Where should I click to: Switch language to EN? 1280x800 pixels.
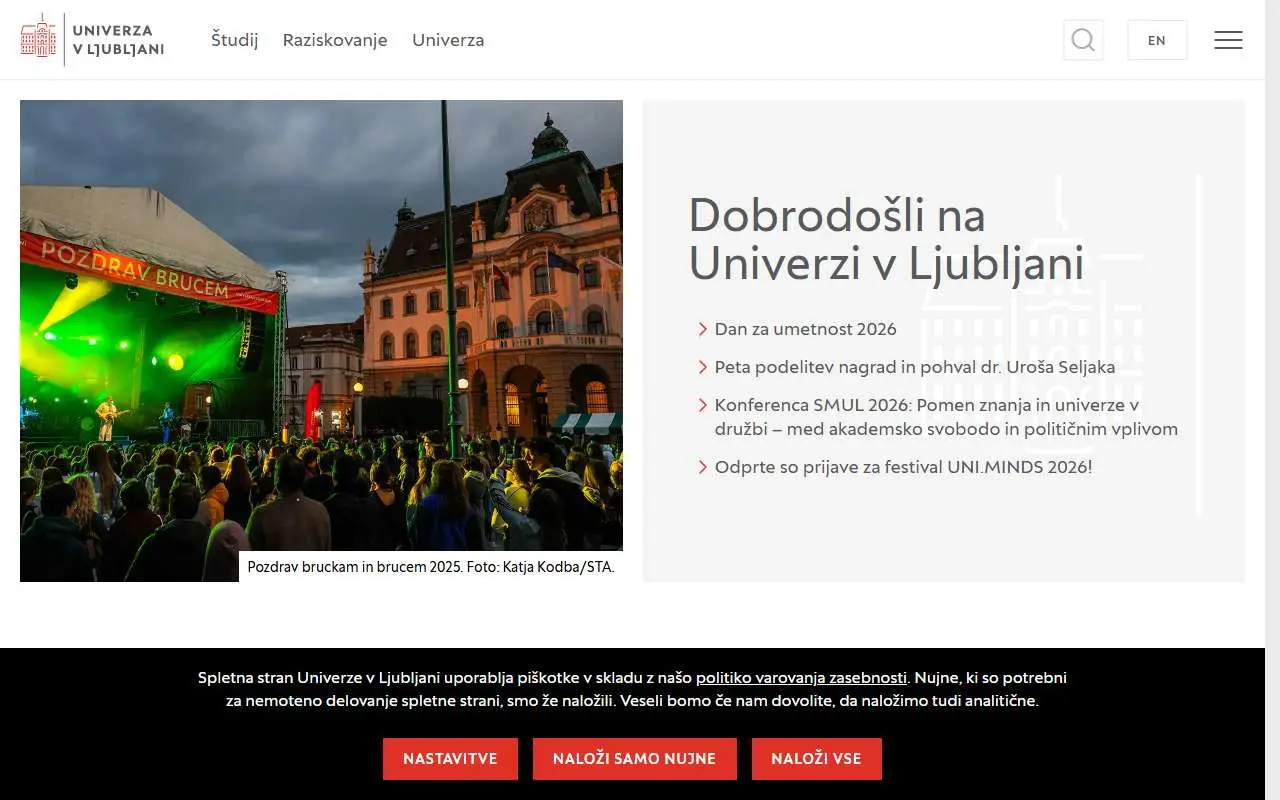click(1157, 40)
